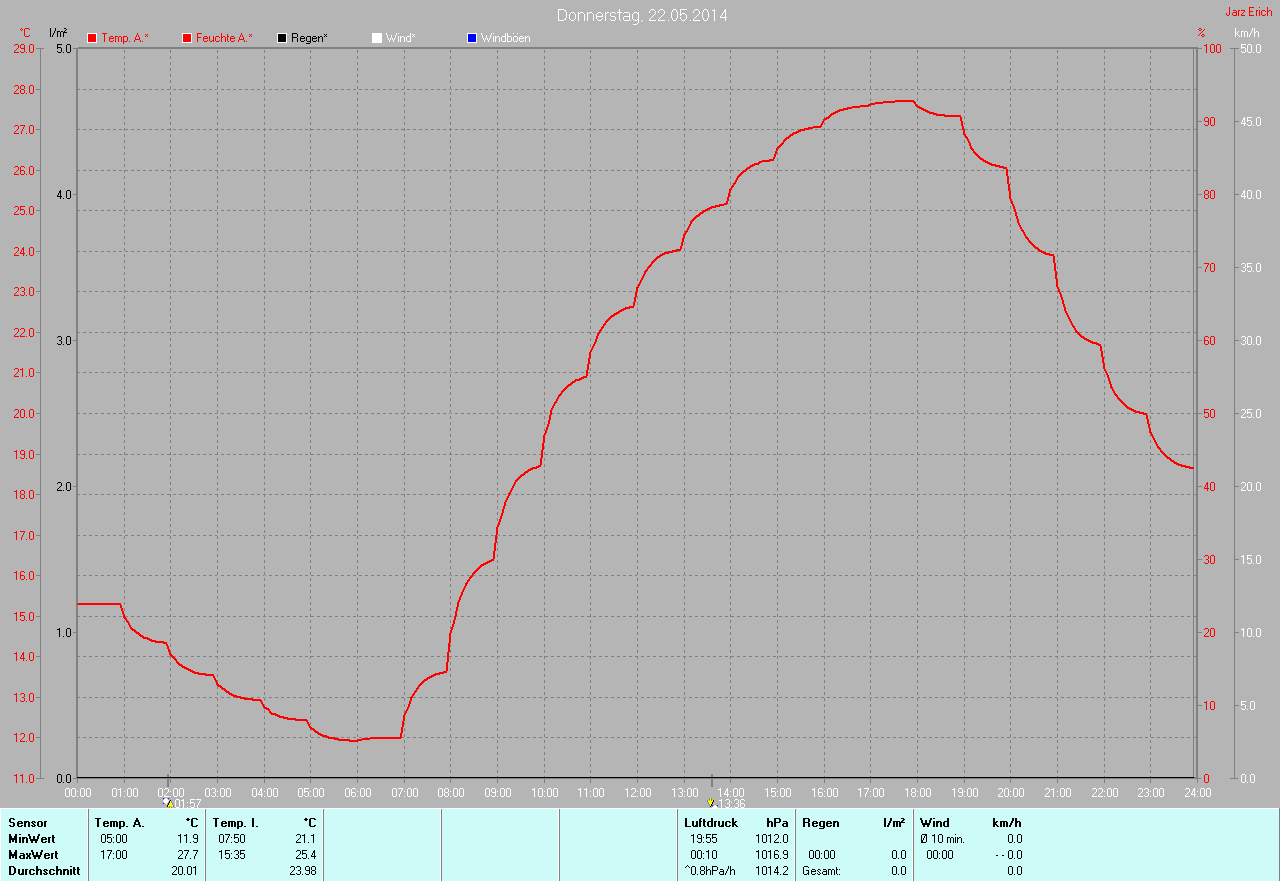Screen dimensions: 1280x881
Task: Click the Ø 10 min. wind label
Action: coord(942,839)
